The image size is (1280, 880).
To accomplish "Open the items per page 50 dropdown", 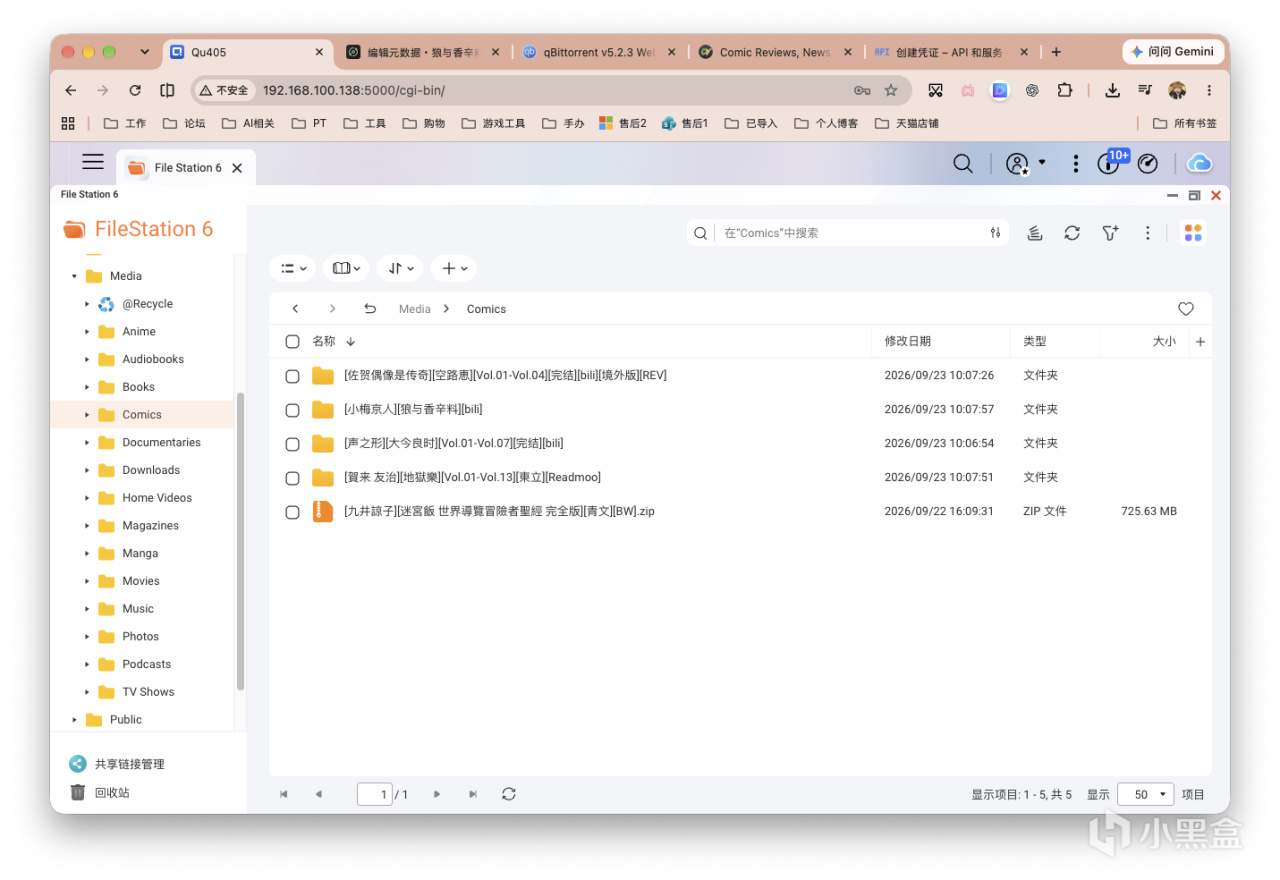I will (x=1145, y=794).
